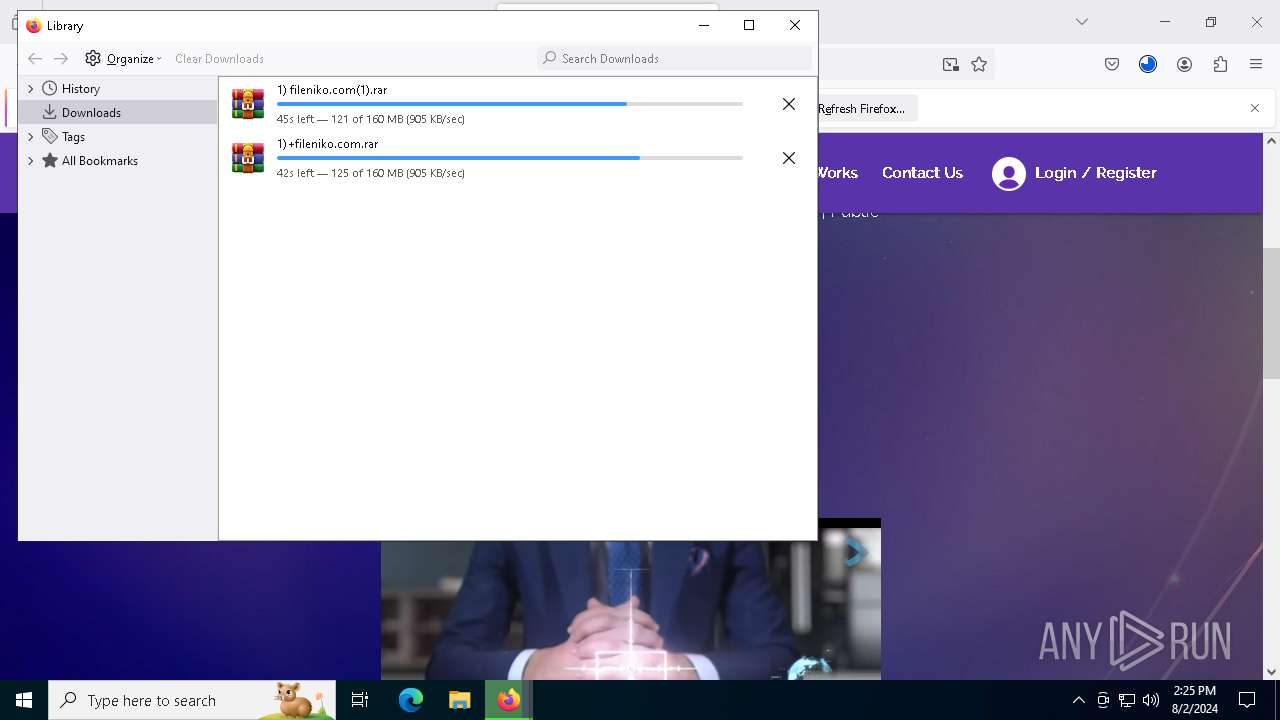
Task: Click the taskbar 'Type here to search' box
Action: (x=192, y=700)
